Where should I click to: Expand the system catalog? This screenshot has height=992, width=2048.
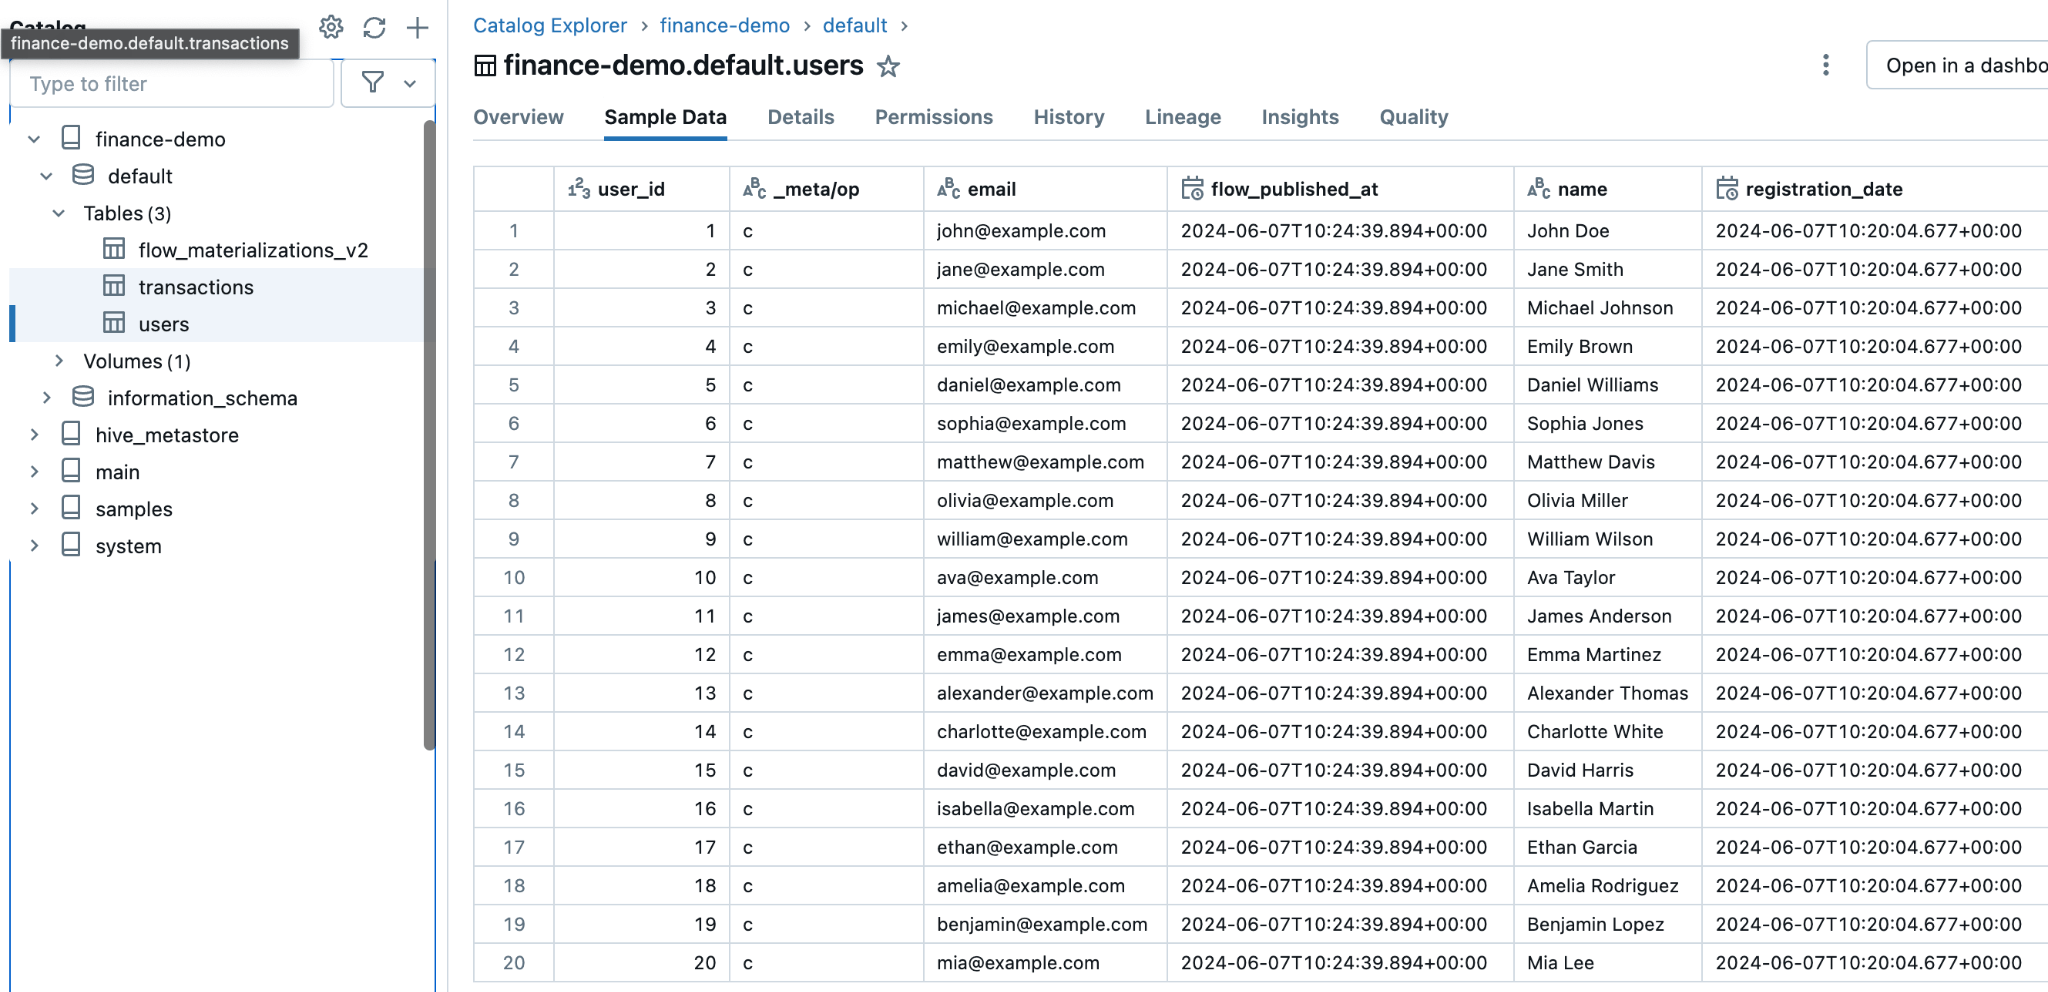point(34,546)
